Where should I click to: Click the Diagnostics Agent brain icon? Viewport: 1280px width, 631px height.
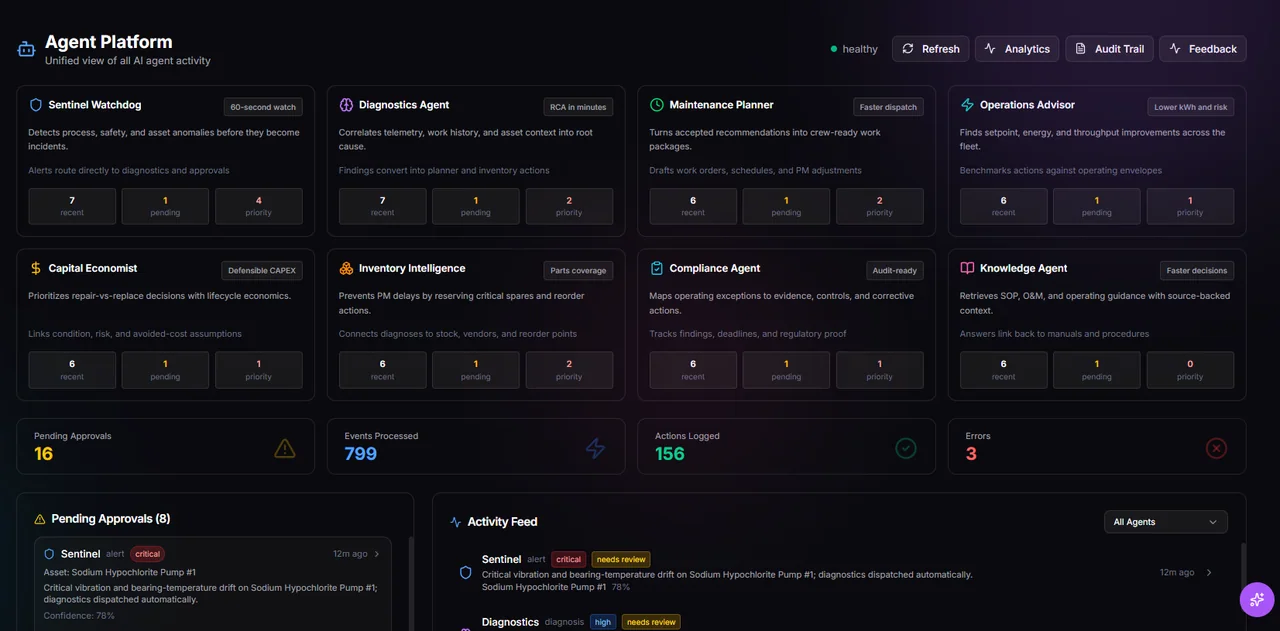(346, 105)
